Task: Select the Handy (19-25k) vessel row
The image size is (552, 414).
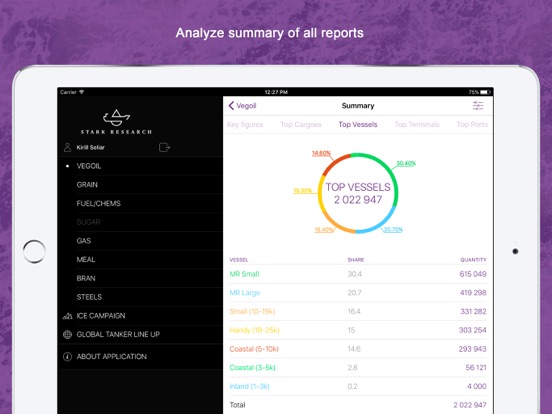Action: tap(358, 330)
